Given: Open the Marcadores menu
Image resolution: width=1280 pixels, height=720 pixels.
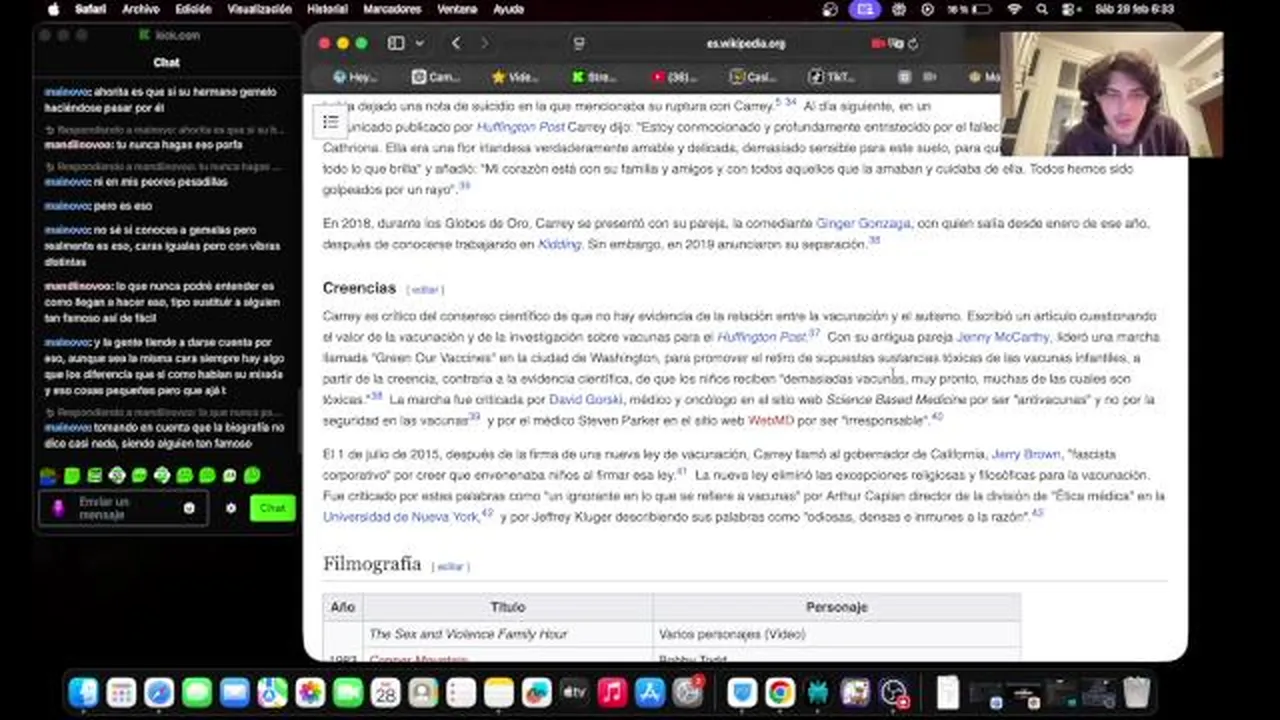Looking at the screenshot, I should [x=392, y=9].
